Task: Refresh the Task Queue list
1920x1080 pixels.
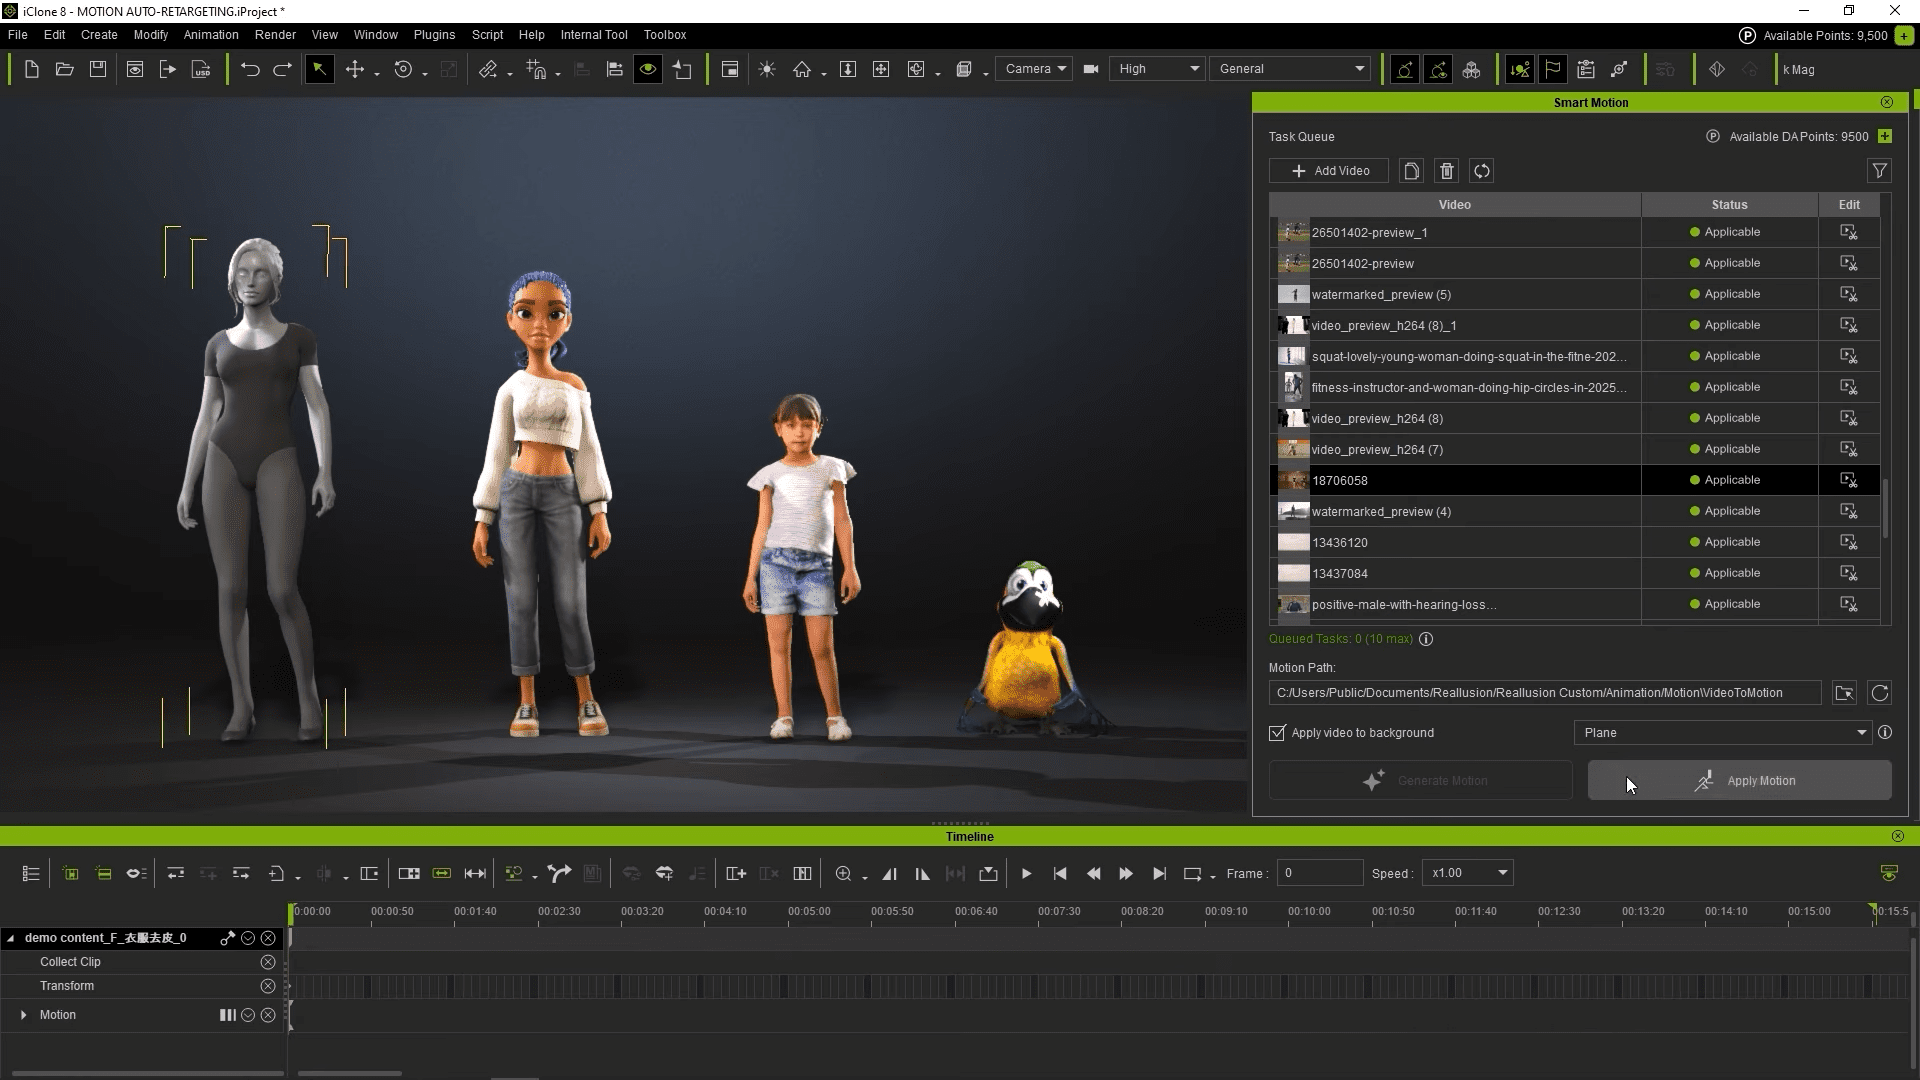Action: pyautogui.click(x=1481, y=171)
